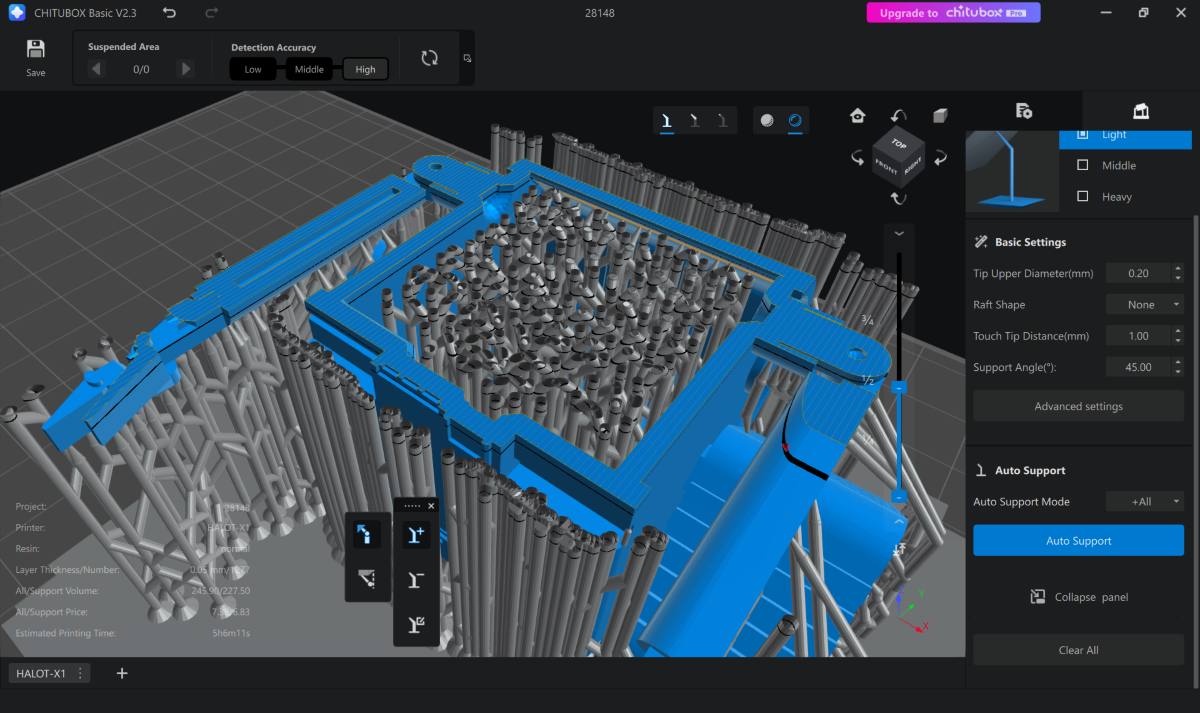
Task: Click Advanced settings button
Action: coord(1078,406)
